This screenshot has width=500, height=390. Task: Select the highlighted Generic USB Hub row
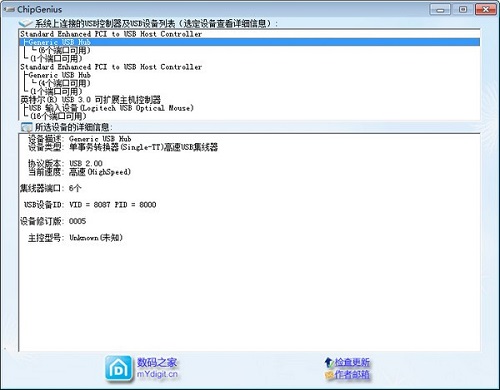click(249, 42)
